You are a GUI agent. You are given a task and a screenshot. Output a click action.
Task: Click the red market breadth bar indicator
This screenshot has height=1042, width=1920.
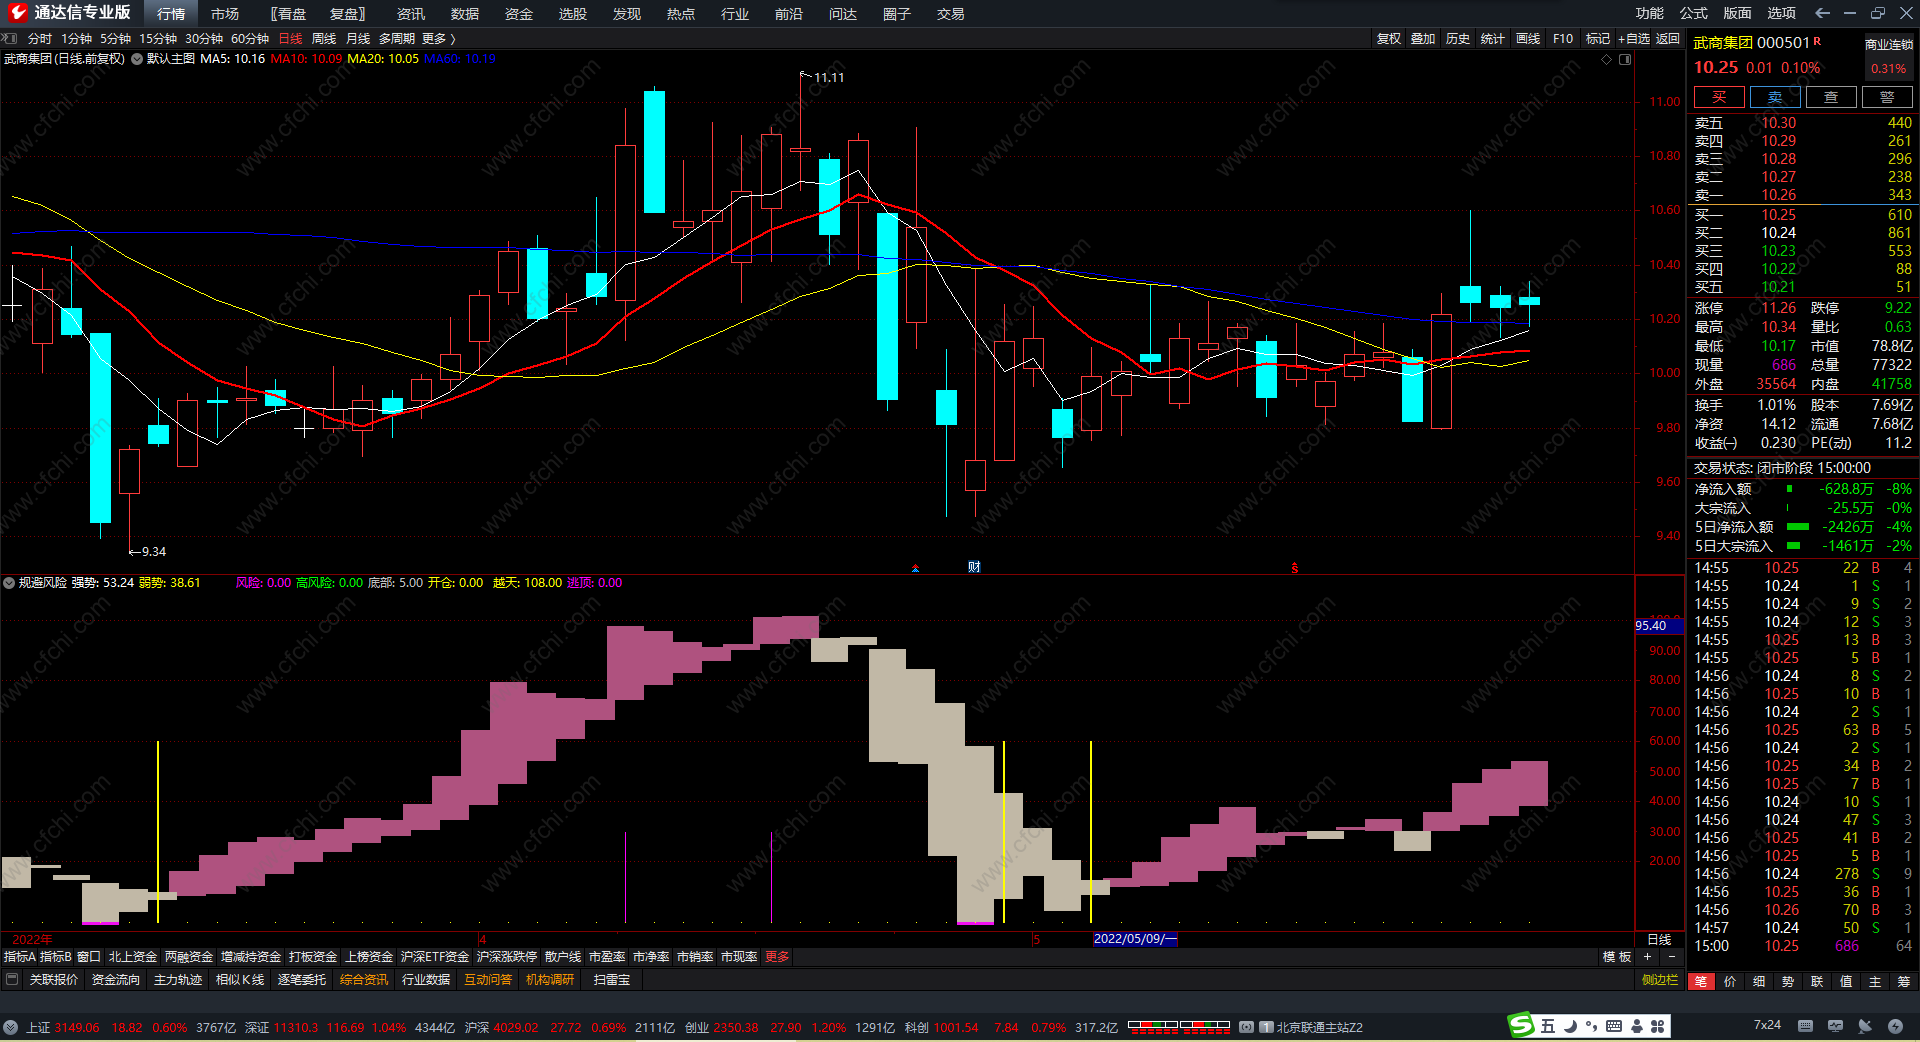click(x=1178, y=1026)
